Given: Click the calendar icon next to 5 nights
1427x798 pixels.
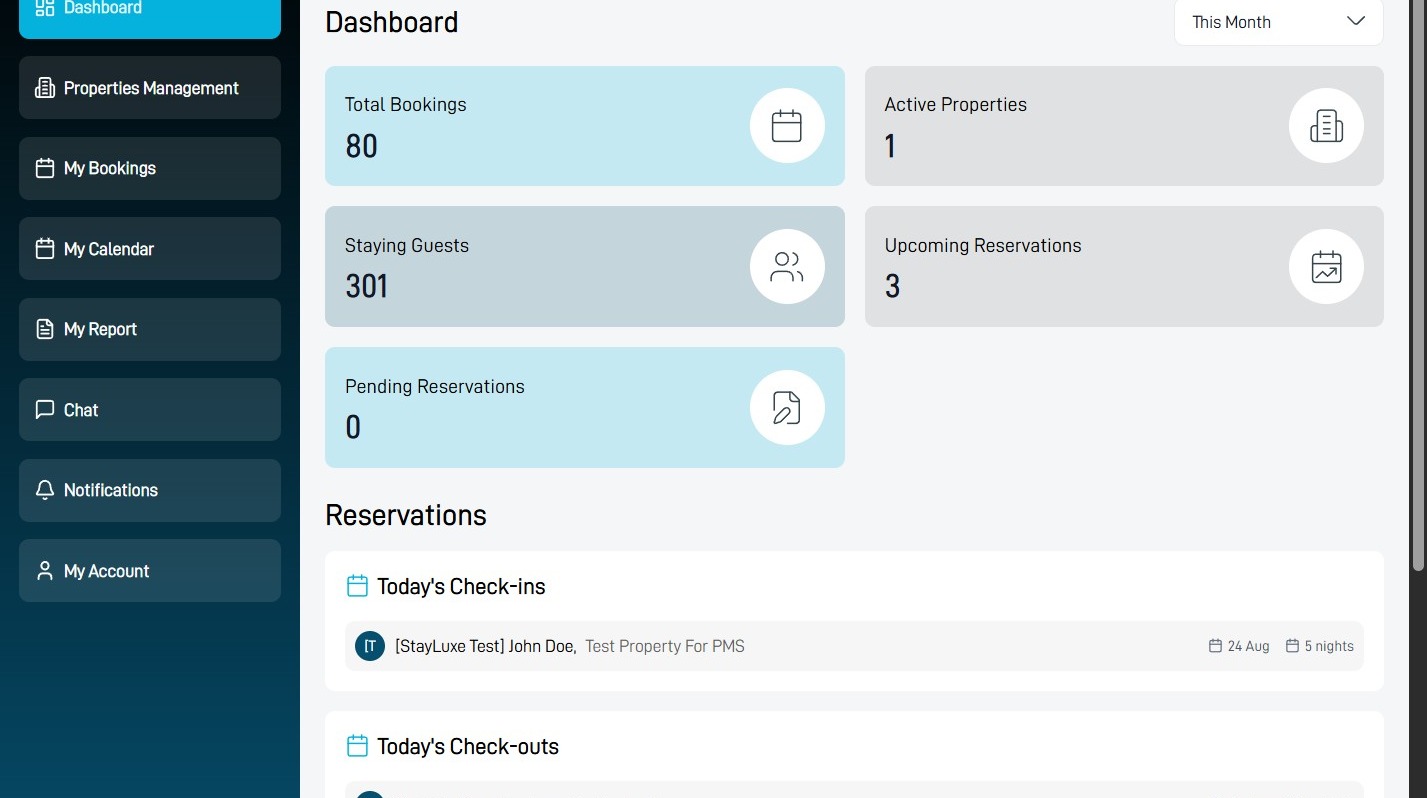Looking at the screenshot, I should pyautogui.click(x=1292, y=646).
